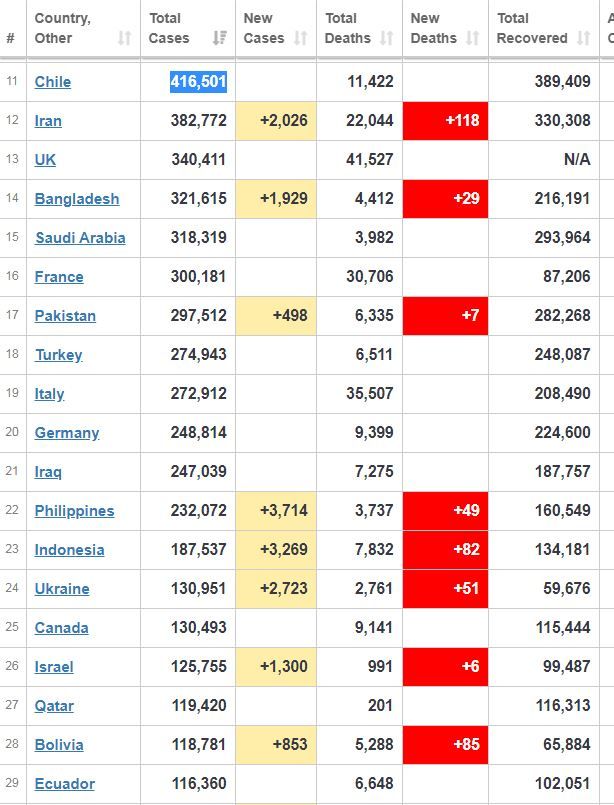Sort by New Deaths arrow icon
Viewport: 614px width, 805px height.
(x=472, y=38)
